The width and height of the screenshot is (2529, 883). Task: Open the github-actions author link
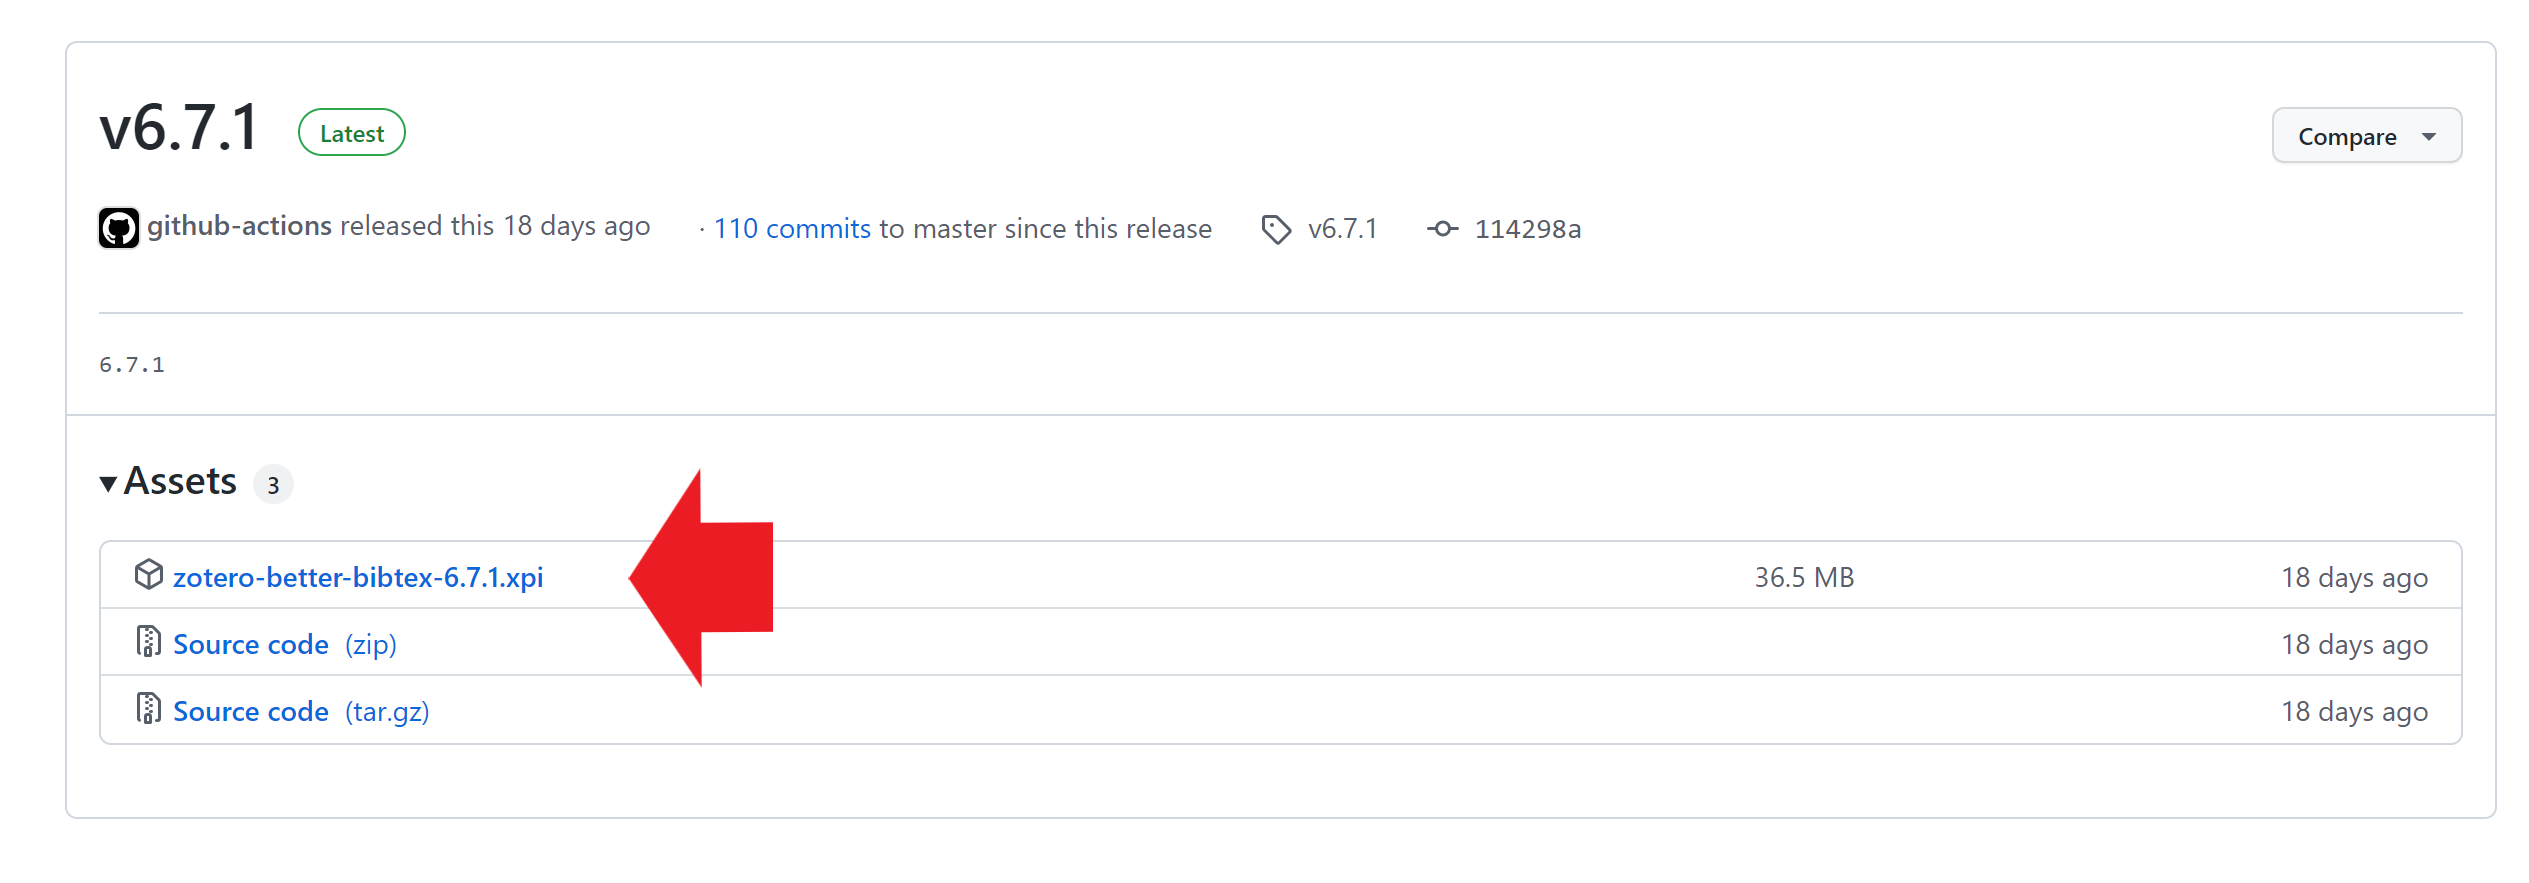click(239, 226)
